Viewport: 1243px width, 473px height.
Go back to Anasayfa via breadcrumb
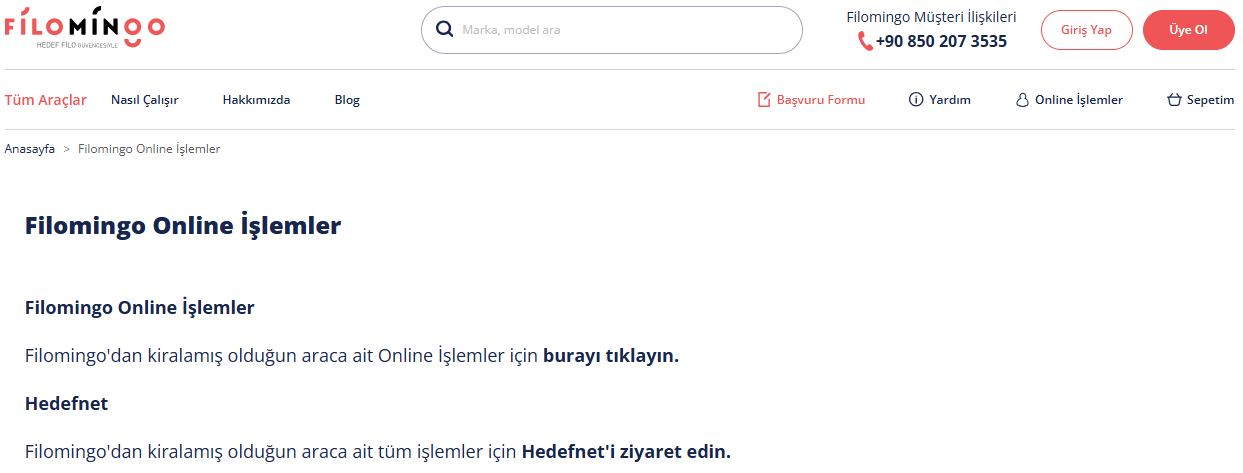pos(29,149)
